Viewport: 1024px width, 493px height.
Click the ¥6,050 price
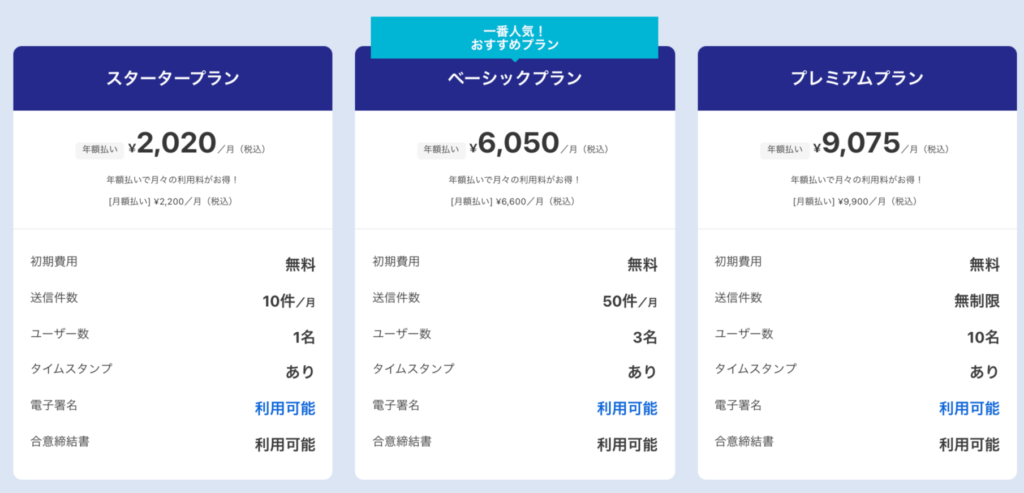pos(515,144)
